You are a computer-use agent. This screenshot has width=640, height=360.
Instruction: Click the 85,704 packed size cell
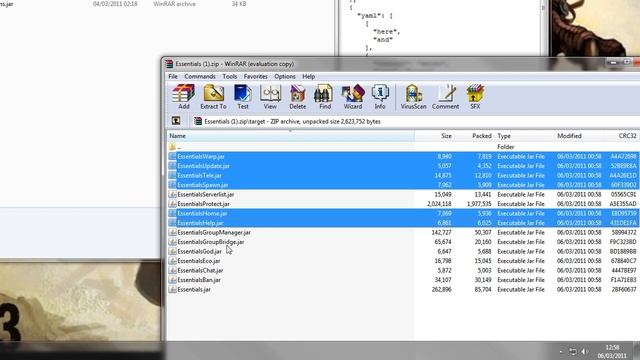click(x=482, y=289)
